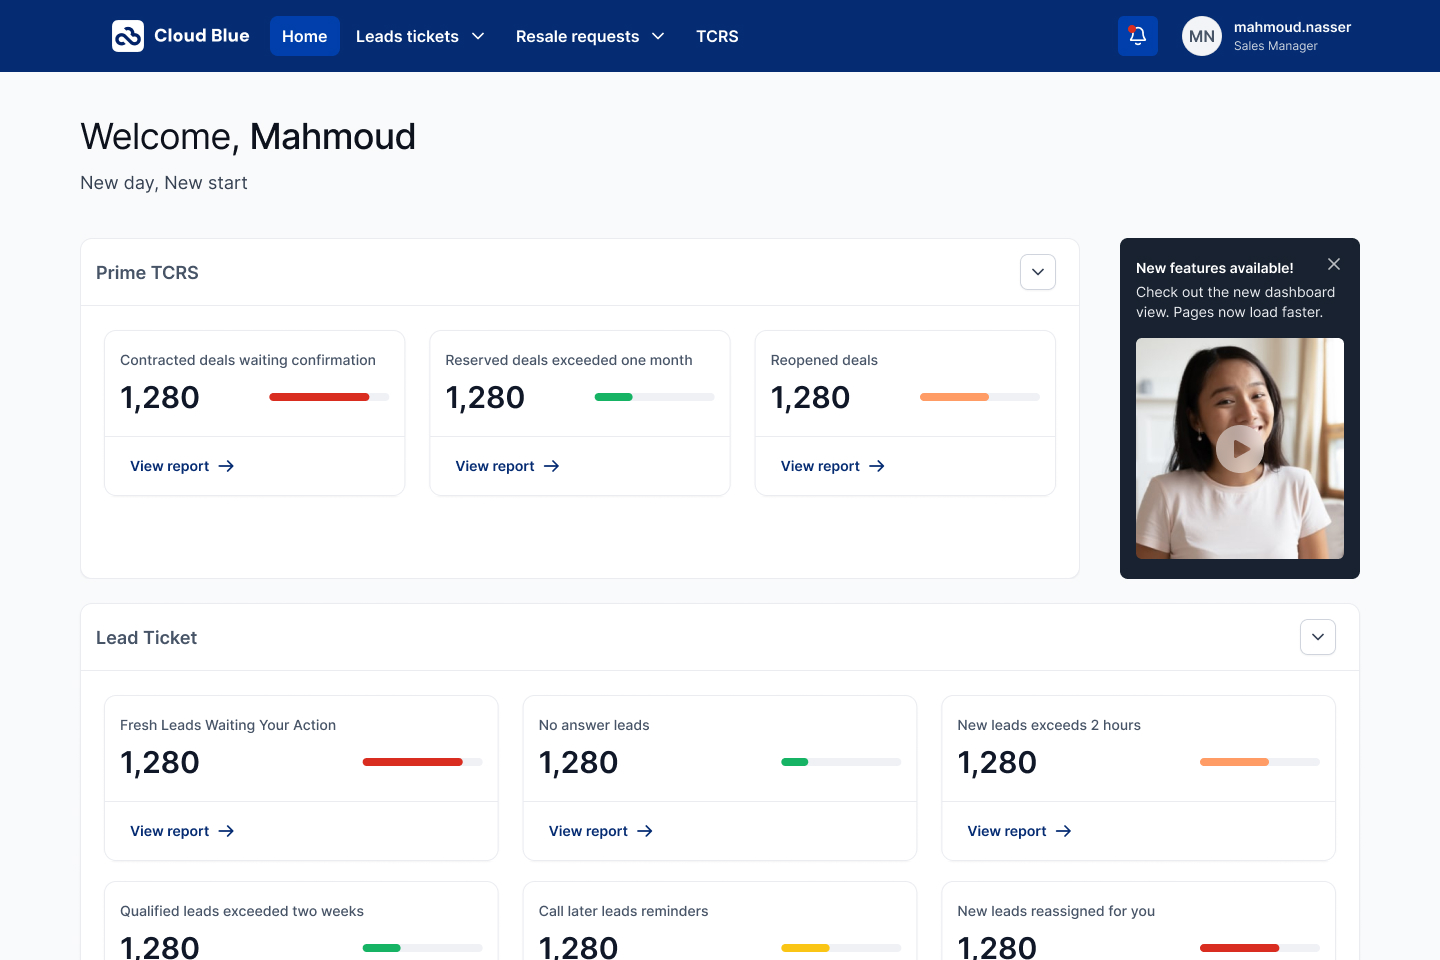
Task: Click the Call later leads reminders label
Action: click(x=623, y=911)
